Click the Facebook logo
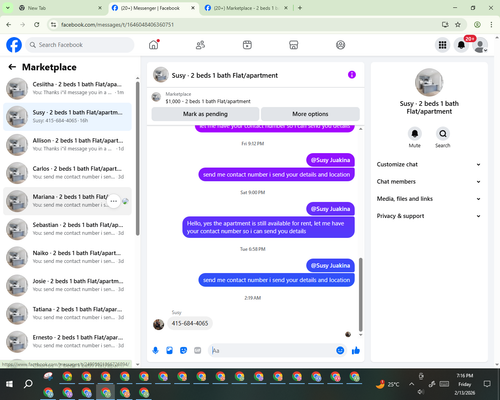This screenshot has height=400, width=500. (14, 45)
